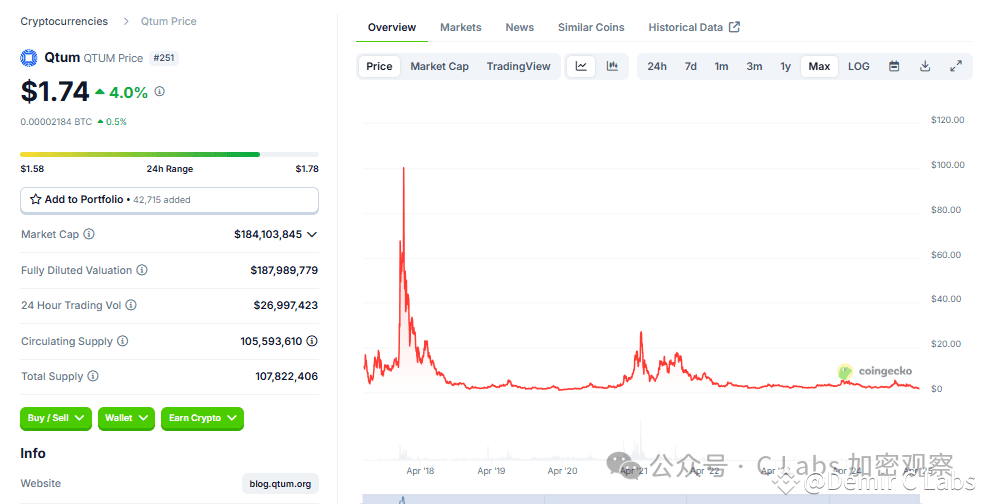This screenshot has width=984, height=504.
Task: Click Cryptocurrencies breadcrumb link
Action: 65,21
